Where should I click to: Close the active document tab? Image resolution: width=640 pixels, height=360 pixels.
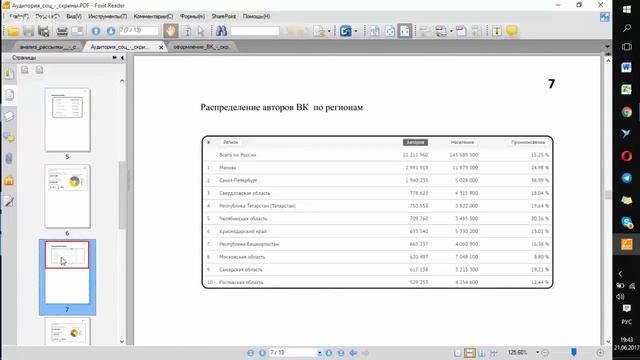[x=161, y=47]
